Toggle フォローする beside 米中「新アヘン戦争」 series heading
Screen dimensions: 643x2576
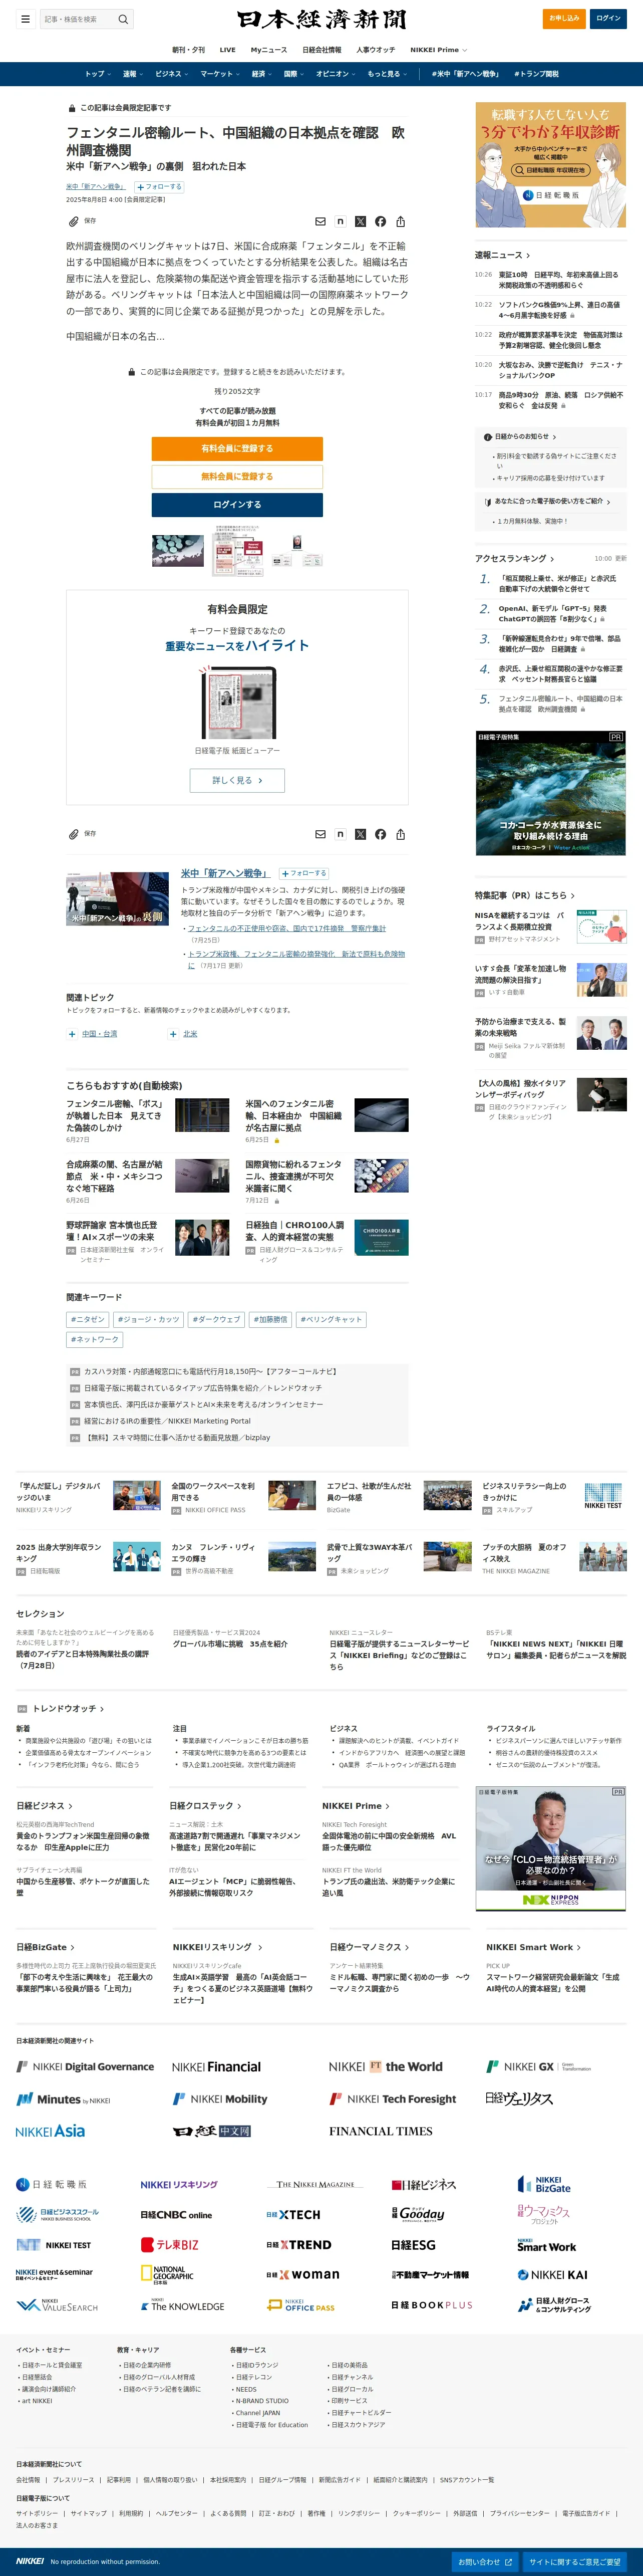(303, 873)
